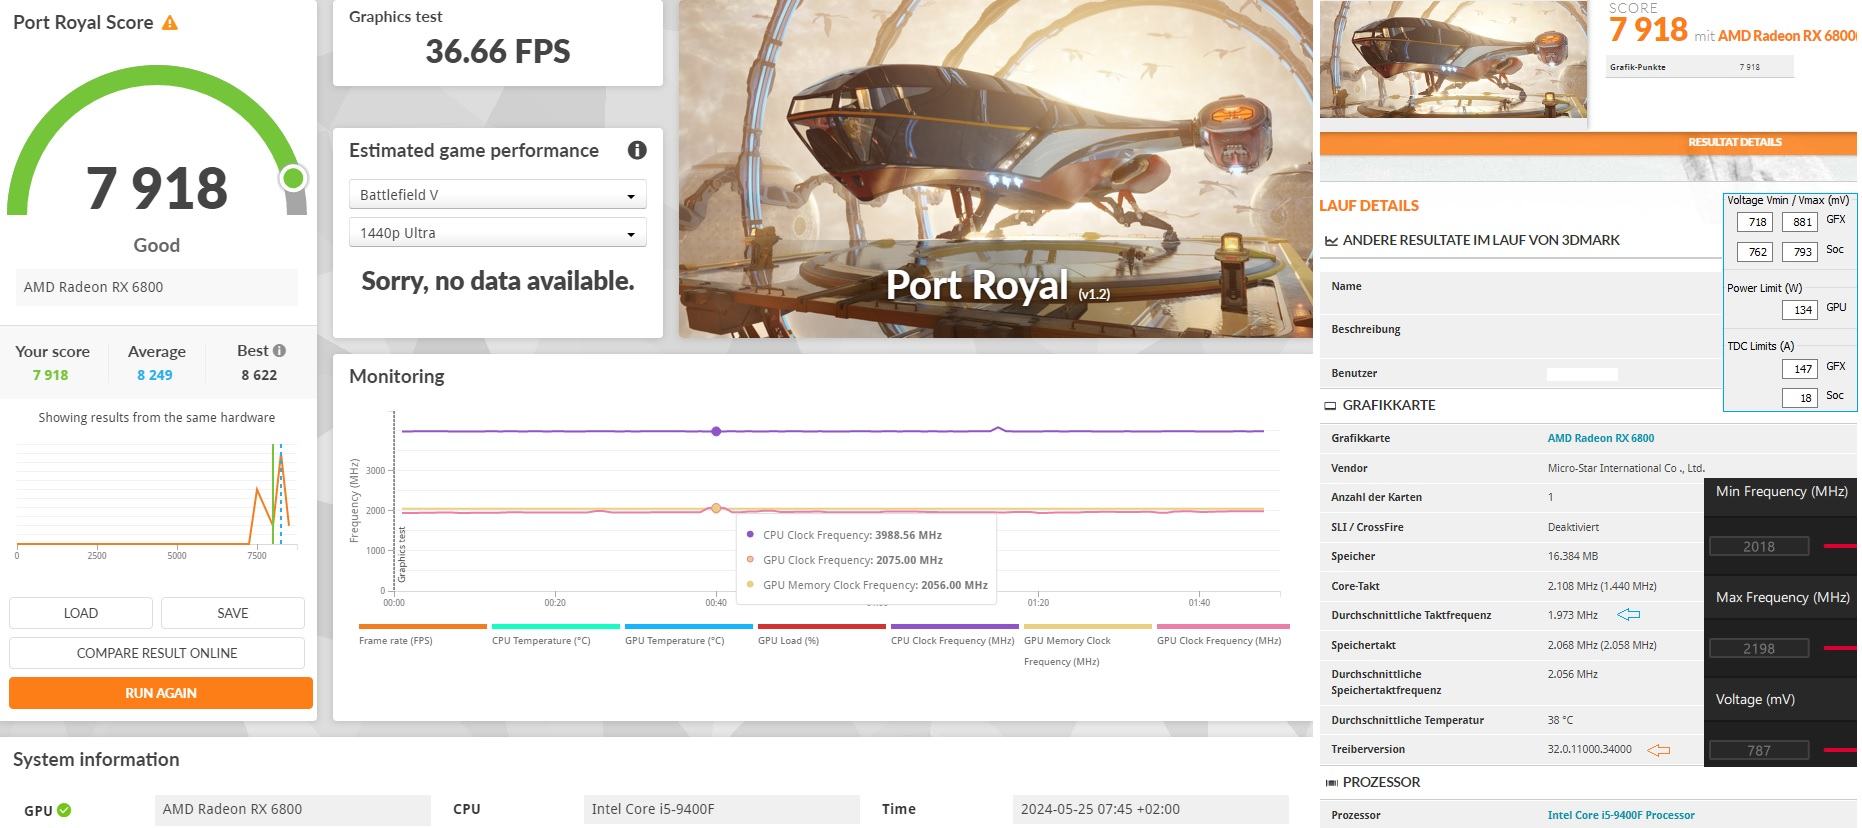The height and width of the screenshot is (828, 1862).
Task: Click COMPARE RESULT ONLINE
Action: [157, 653]
